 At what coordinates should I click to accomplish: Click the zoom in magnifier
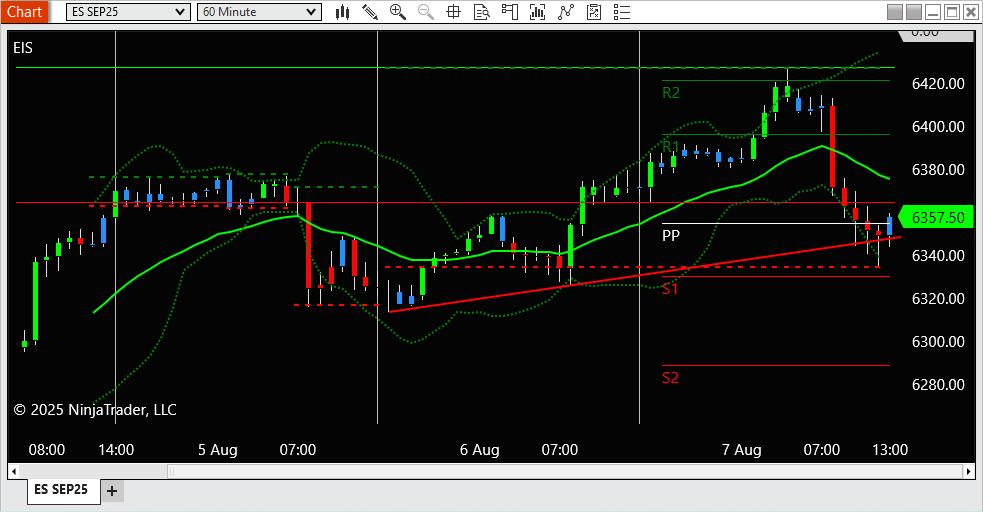pos(397,12)
